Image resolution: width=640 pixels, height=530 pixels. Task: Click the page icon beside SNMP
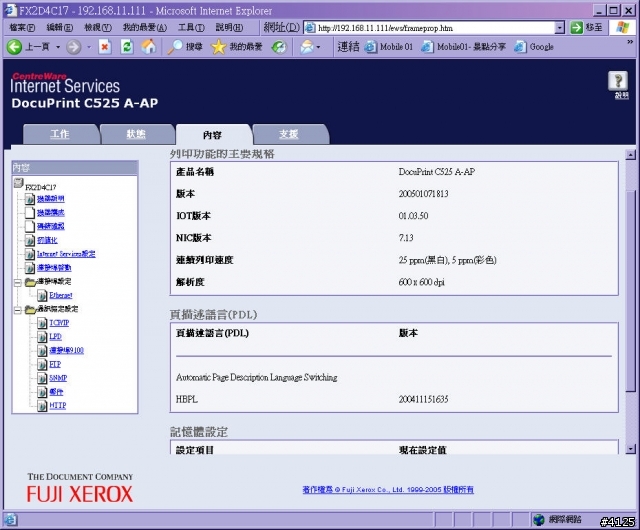pyautogui.click(x=42, y=378)
